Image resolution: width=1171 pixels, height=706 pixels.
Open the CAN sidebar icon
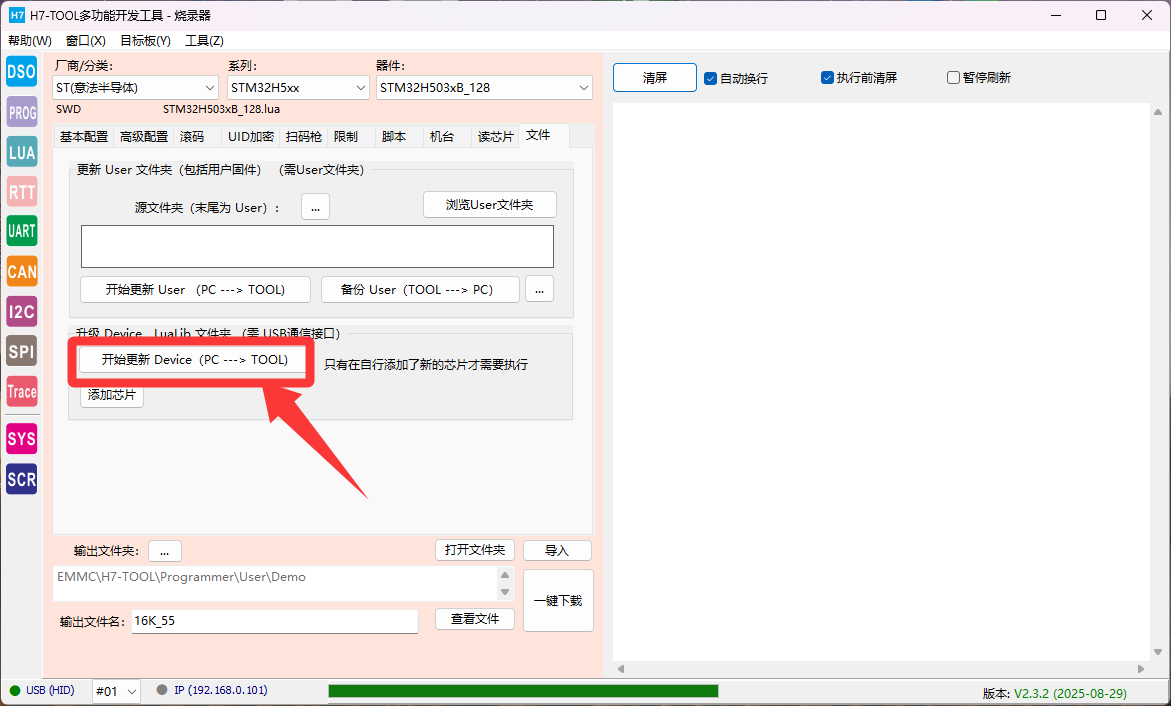click(x=22, y=271)
